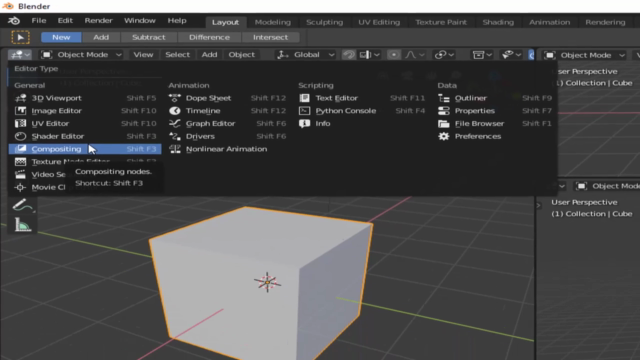Open Python Console editor
The height and width of the screenshot is (360, 640).
click(x=362, y=111)
